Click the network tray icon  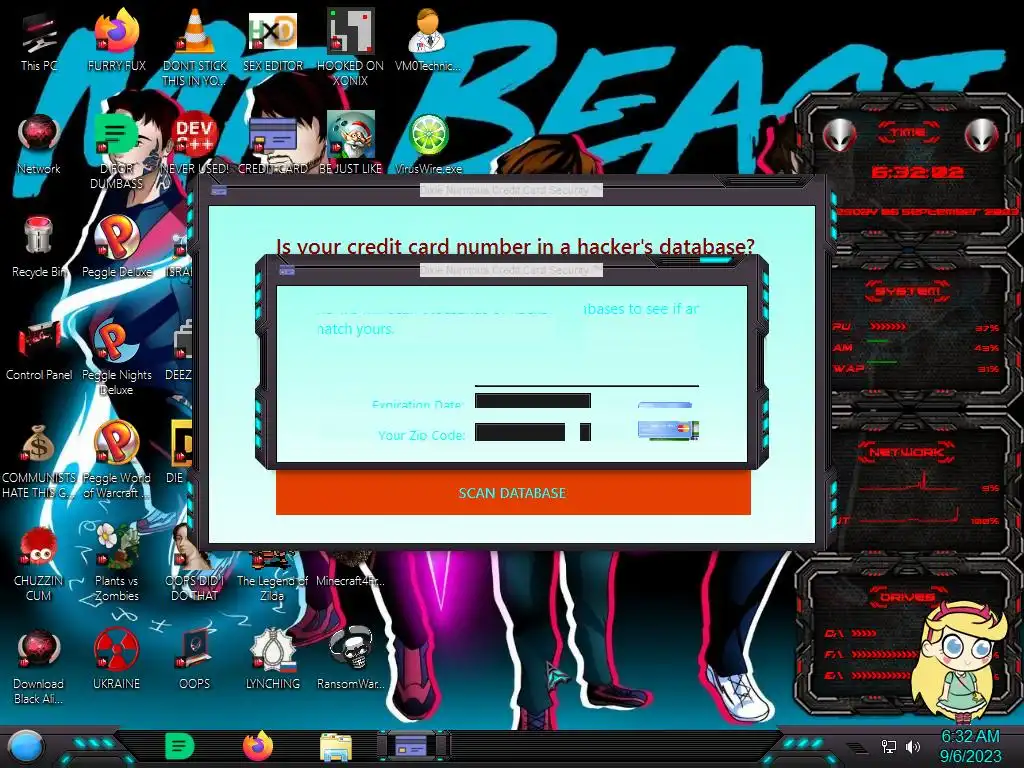click(x=888, y=746)
